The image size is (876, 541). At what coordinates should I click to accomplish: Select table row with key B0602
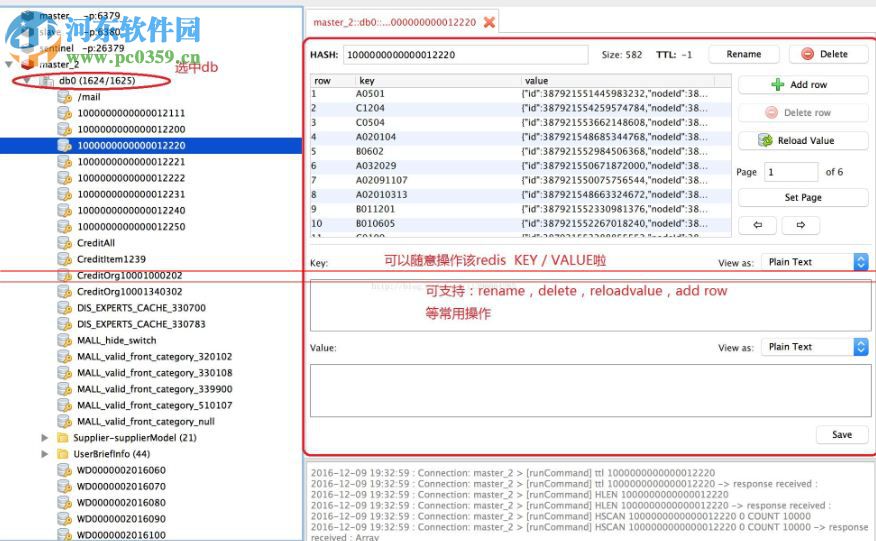pyautogui.click(x=521, y=151)
